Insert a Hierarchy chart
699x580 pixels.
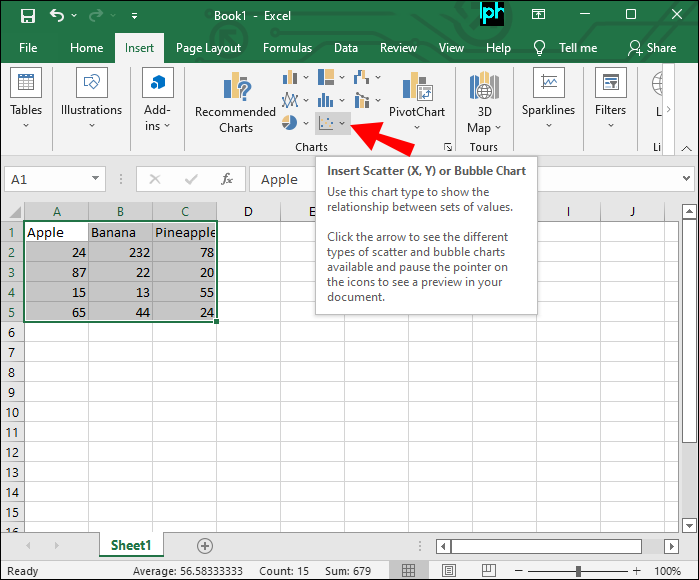point(326,77)
